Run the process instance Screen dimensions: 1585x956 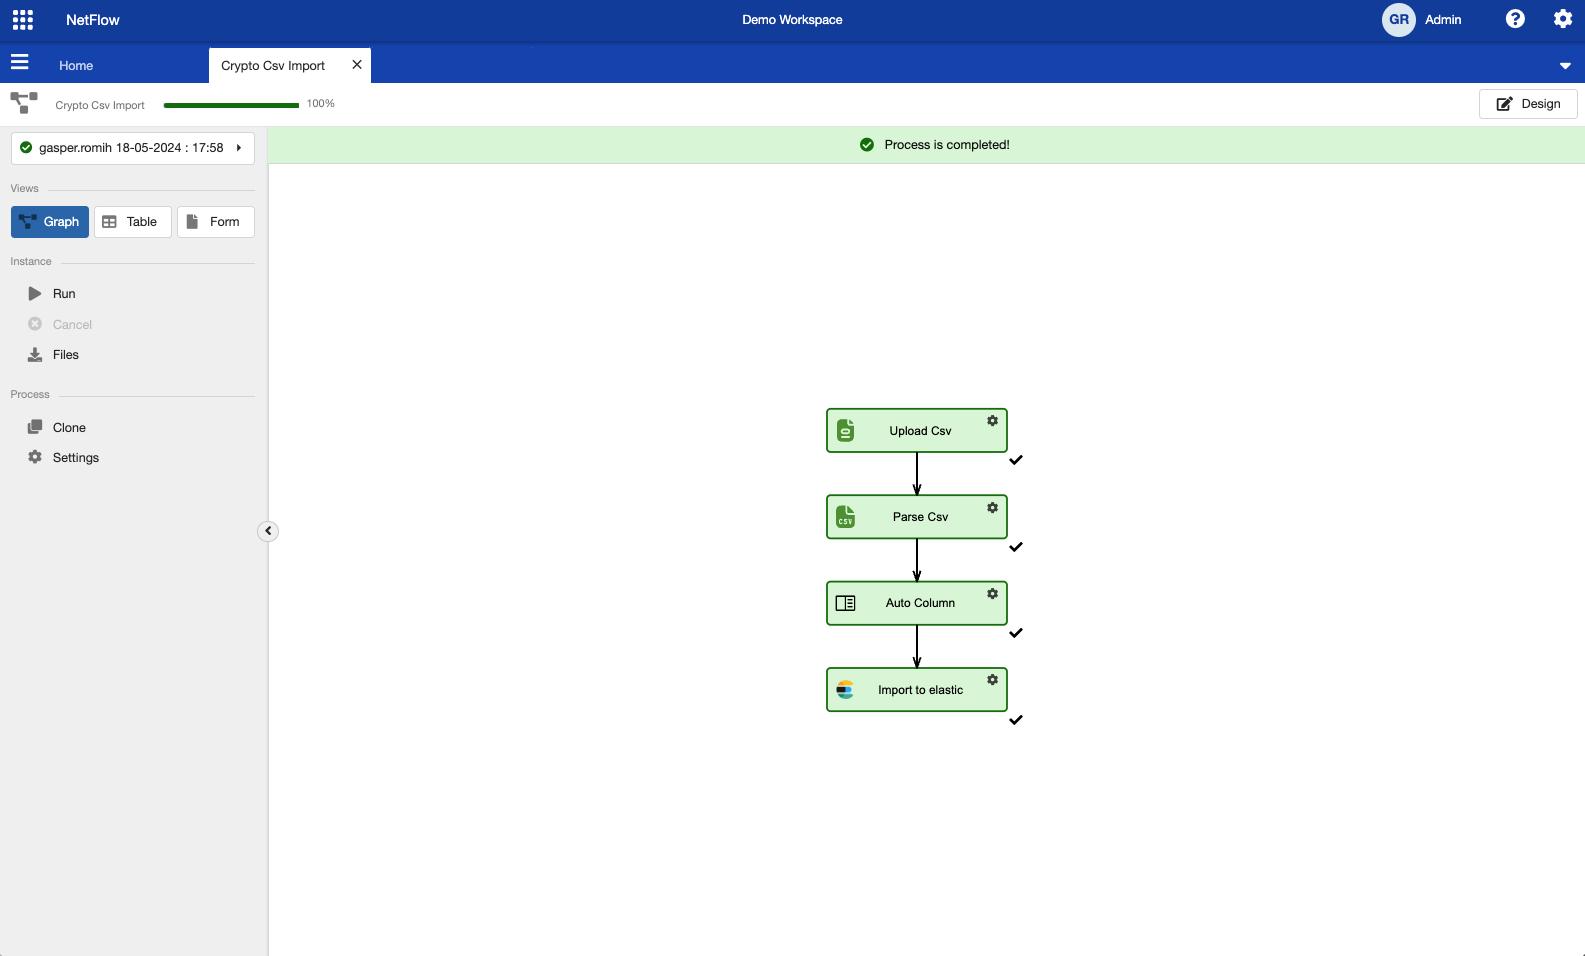[x=63, y=294]
